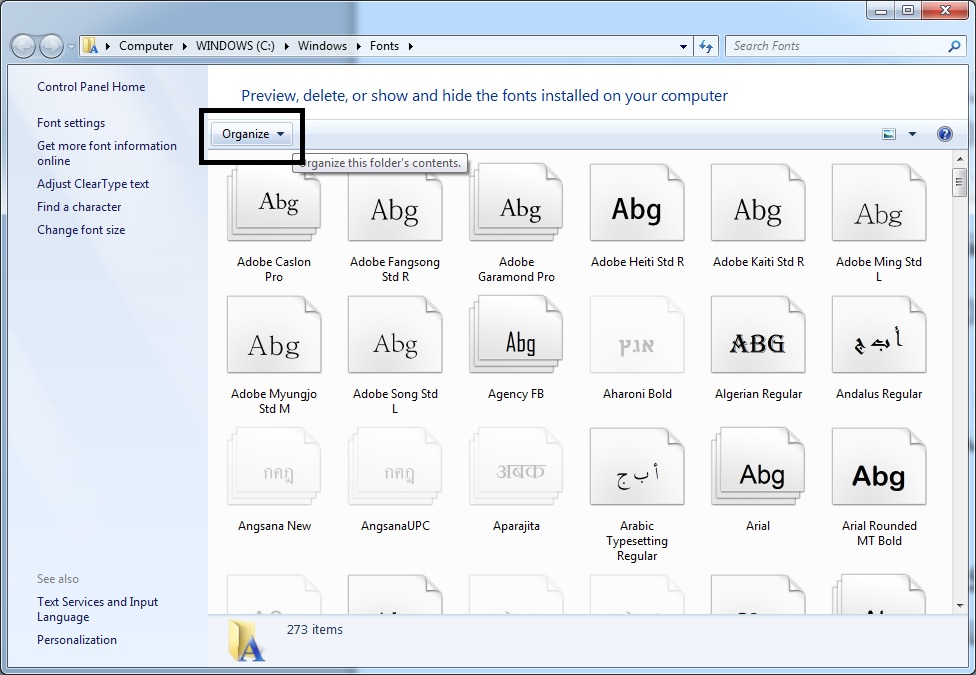Image resolution: width=976 pixels, height=675 pixels.
Task: Click Fonts in the address bar
Action: pos(384,46)
